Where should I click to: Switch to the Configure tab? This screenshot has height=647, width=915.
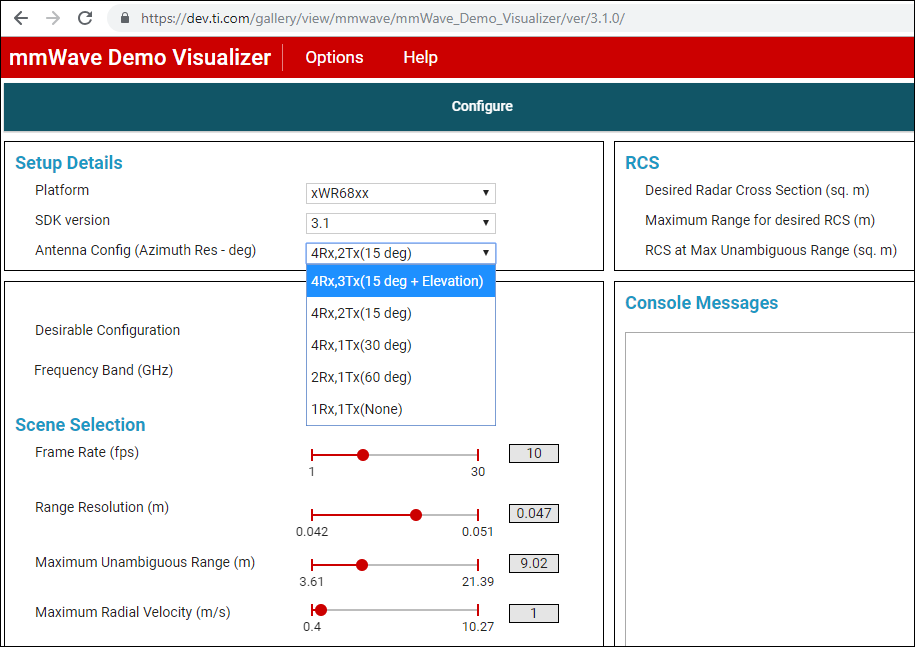[482, 106]
